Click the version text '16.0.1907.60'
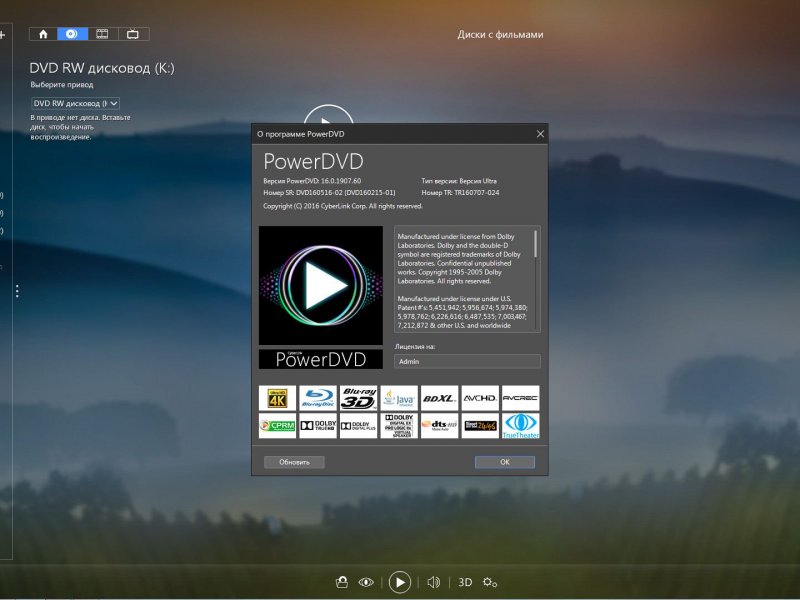This screenshot has height=600, width=800. [341, 181]
